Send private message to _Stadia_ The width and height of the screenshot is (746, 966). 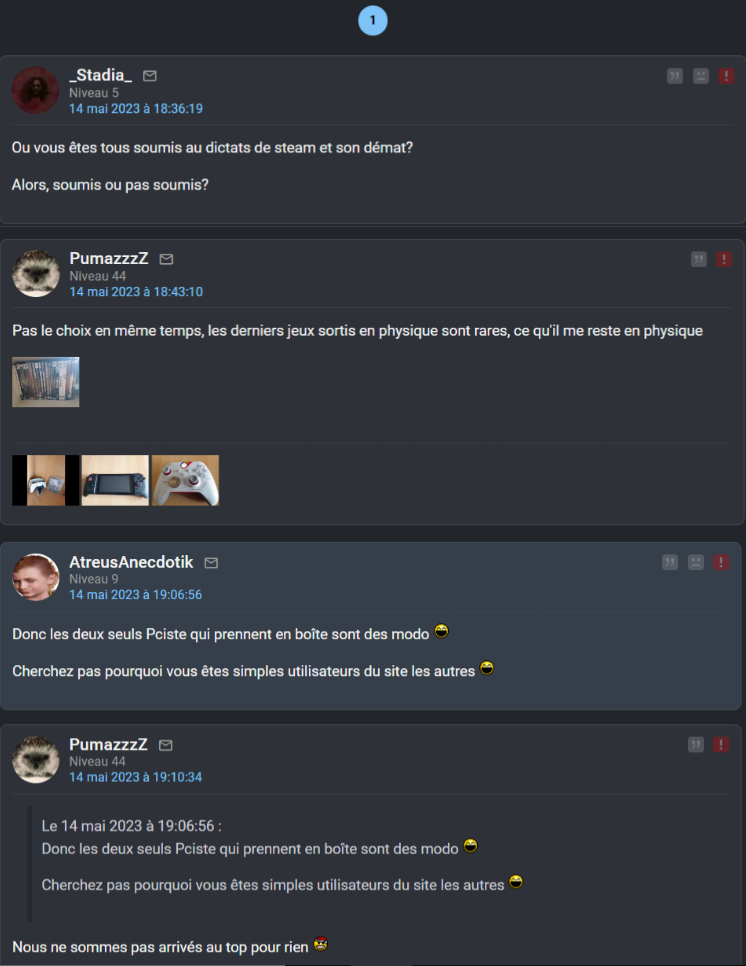coord(150,76)
